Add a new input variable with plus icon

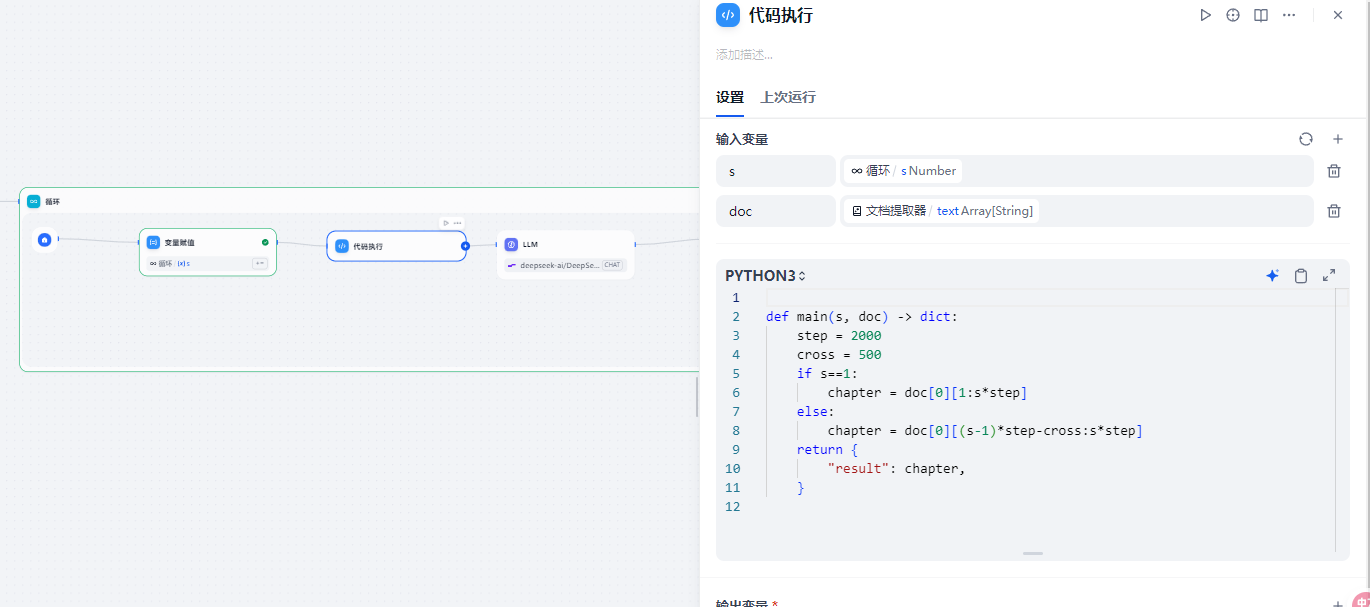(1338, 139)
